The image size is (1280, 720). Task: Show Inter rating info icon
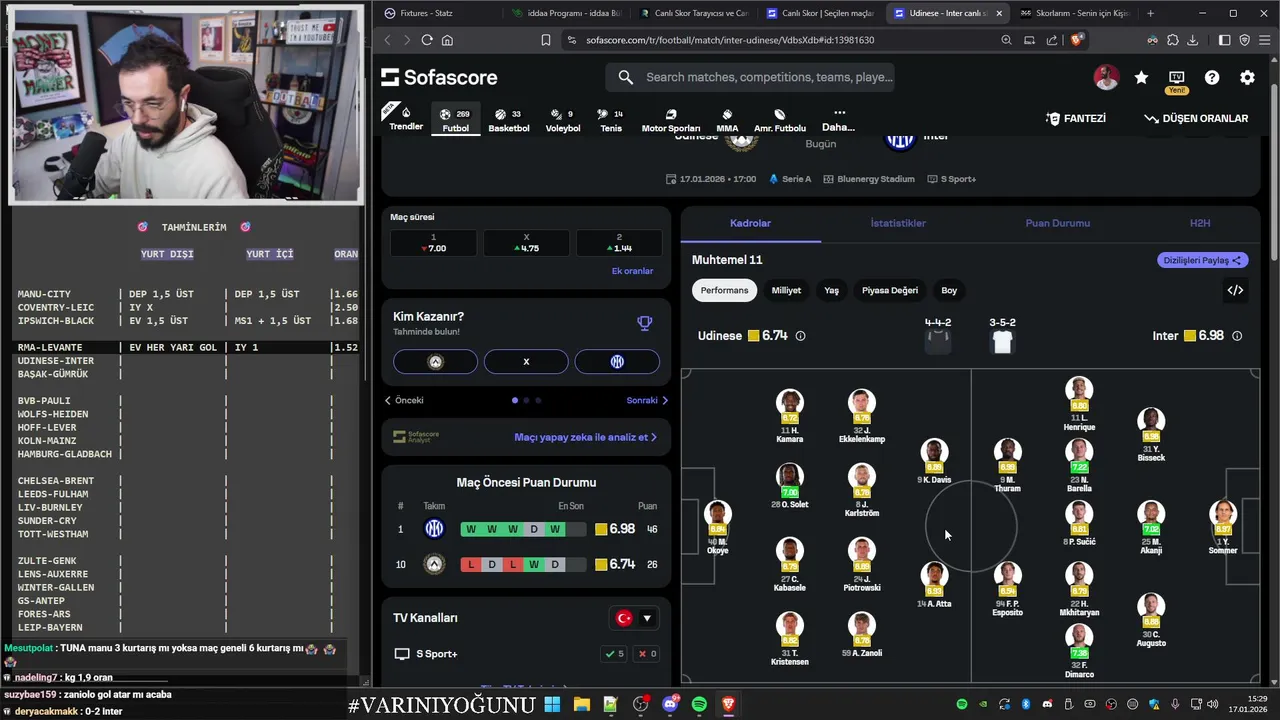coord(1237,336)
